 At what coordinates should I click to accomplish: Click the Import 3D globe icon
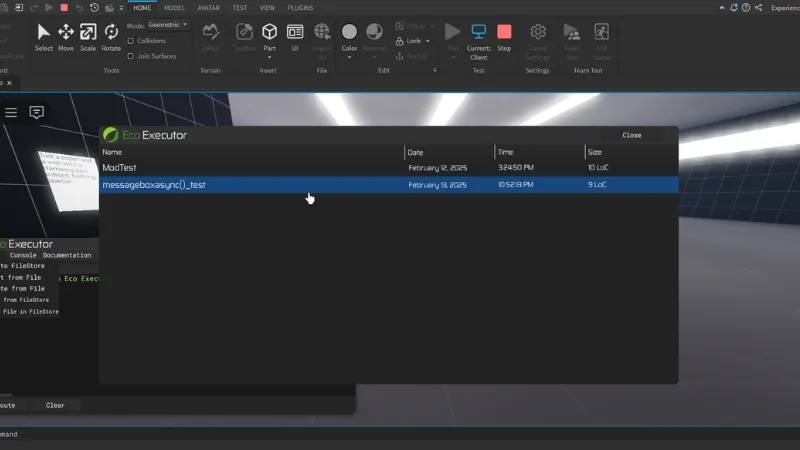322,32
